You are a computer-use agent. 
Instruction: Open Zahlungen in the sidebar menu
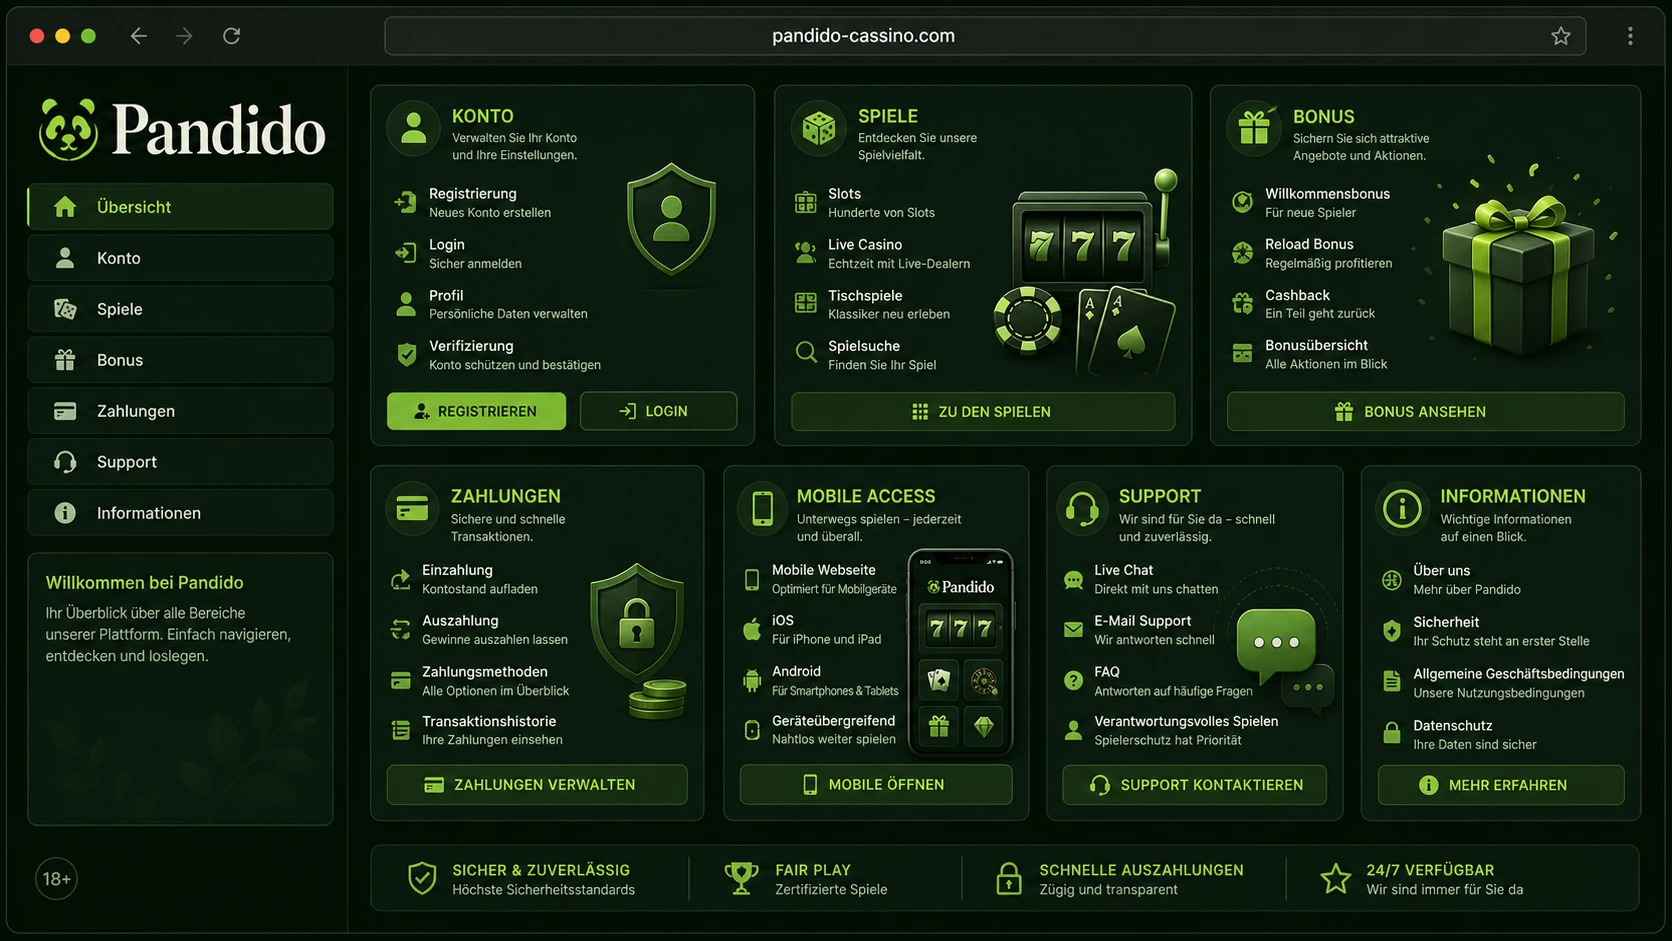[x=180, y=411]
